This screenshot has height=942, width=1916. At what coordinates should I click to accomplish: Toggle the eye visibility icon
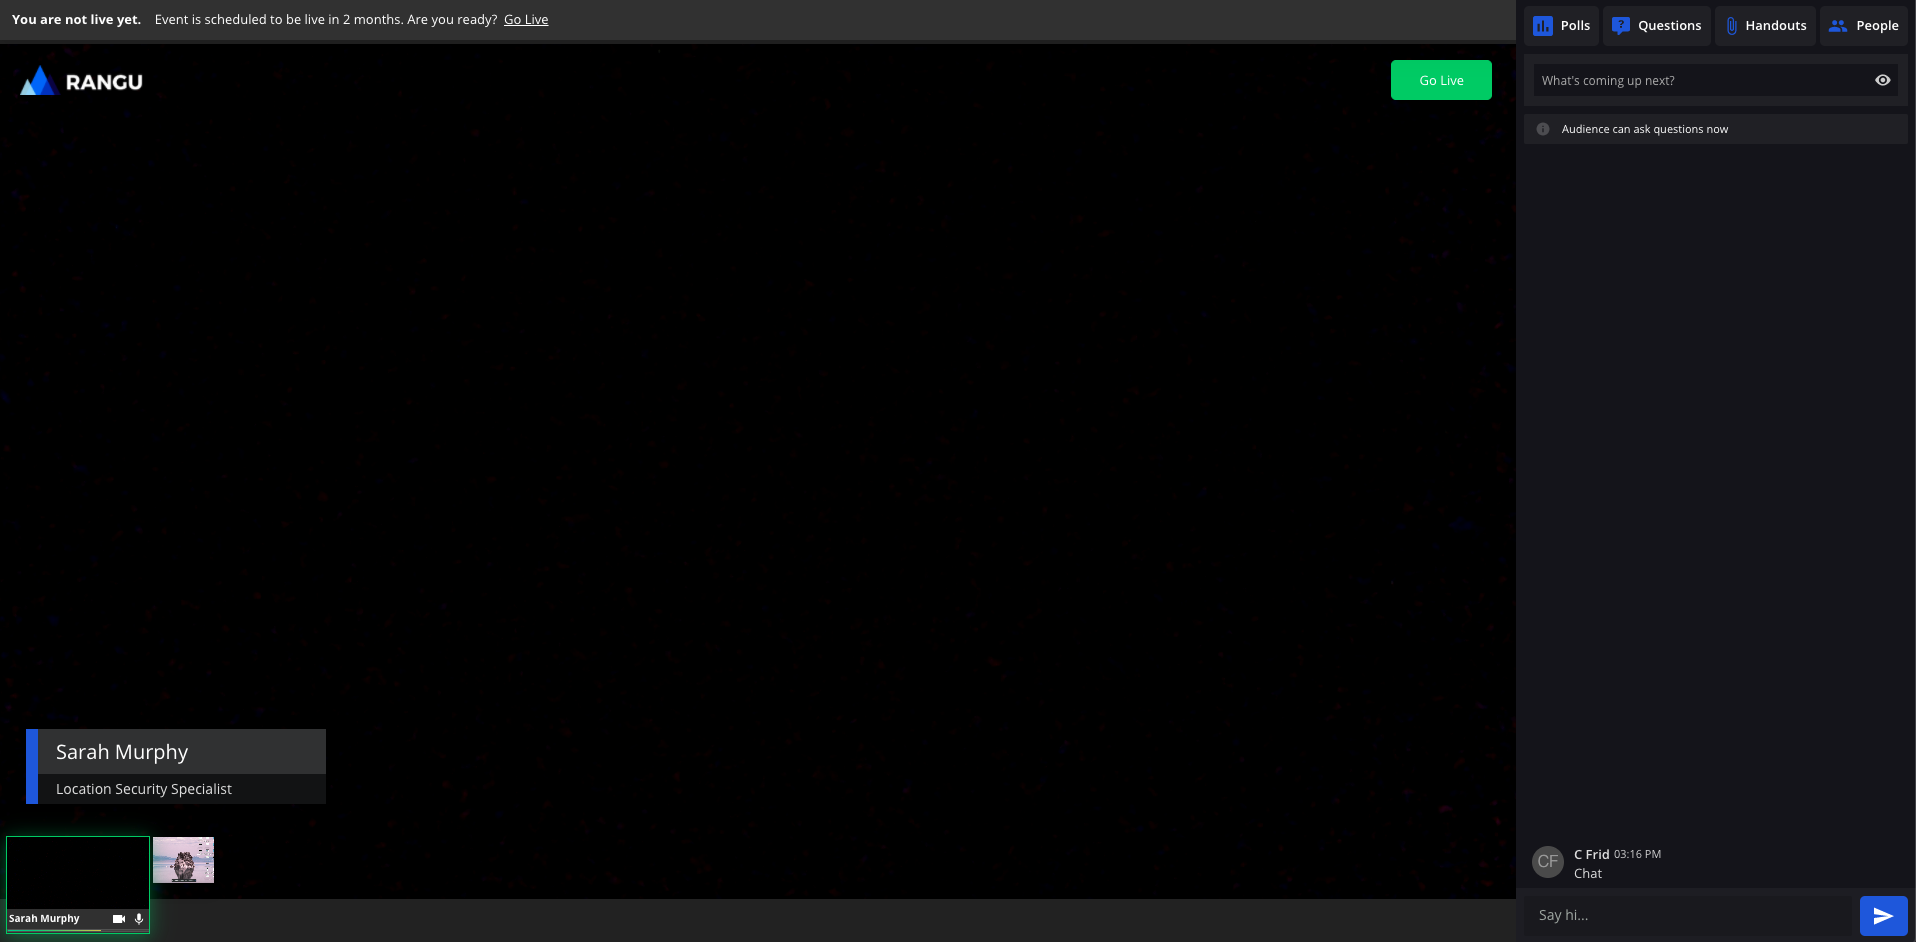click(1882, 80)
